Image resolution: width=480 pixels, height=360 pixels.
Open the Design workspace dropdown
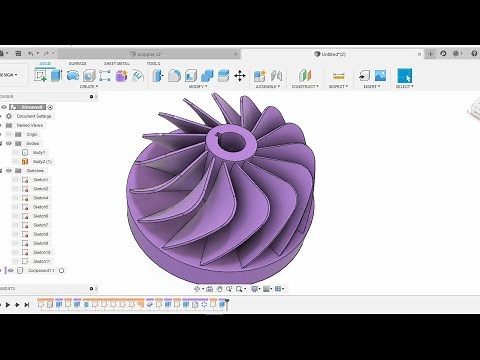coord(8,75)
